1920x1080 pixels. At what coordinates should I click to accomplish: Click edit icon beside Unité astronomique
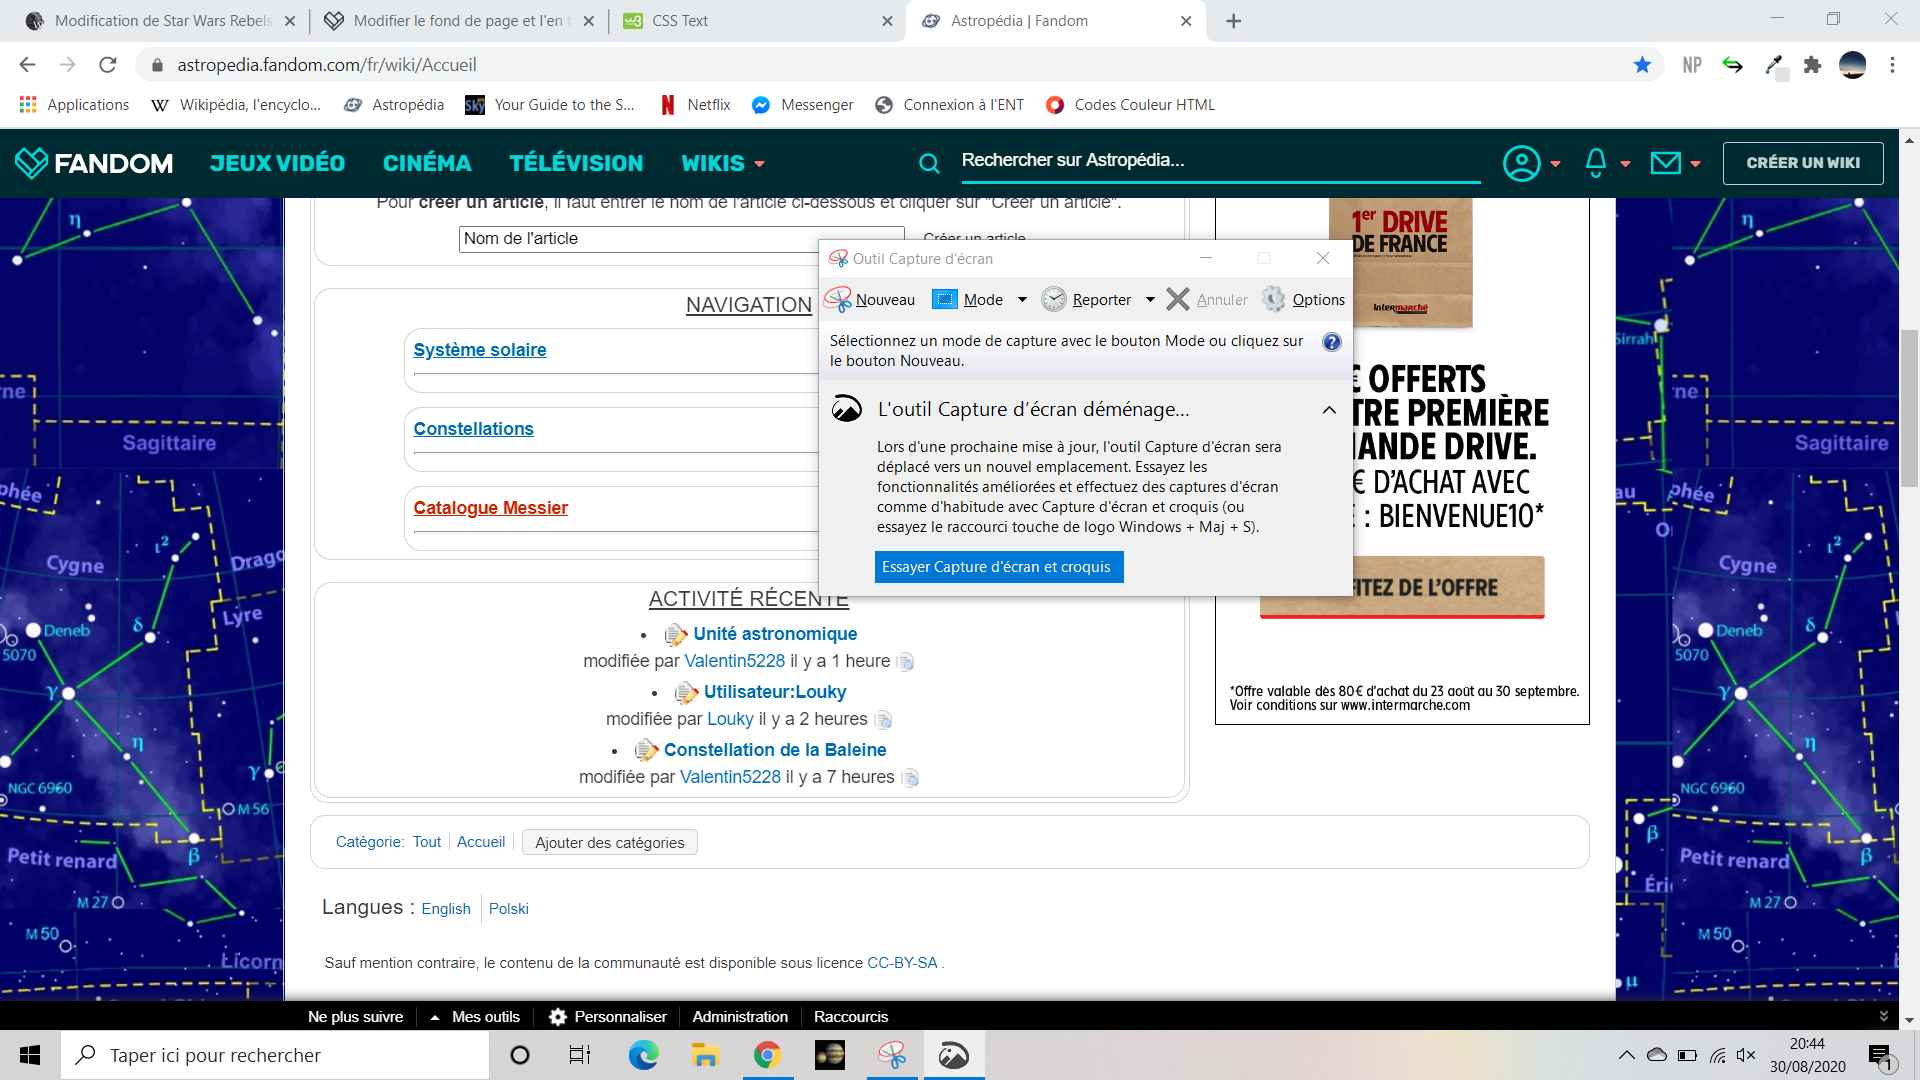coord(676,634)
